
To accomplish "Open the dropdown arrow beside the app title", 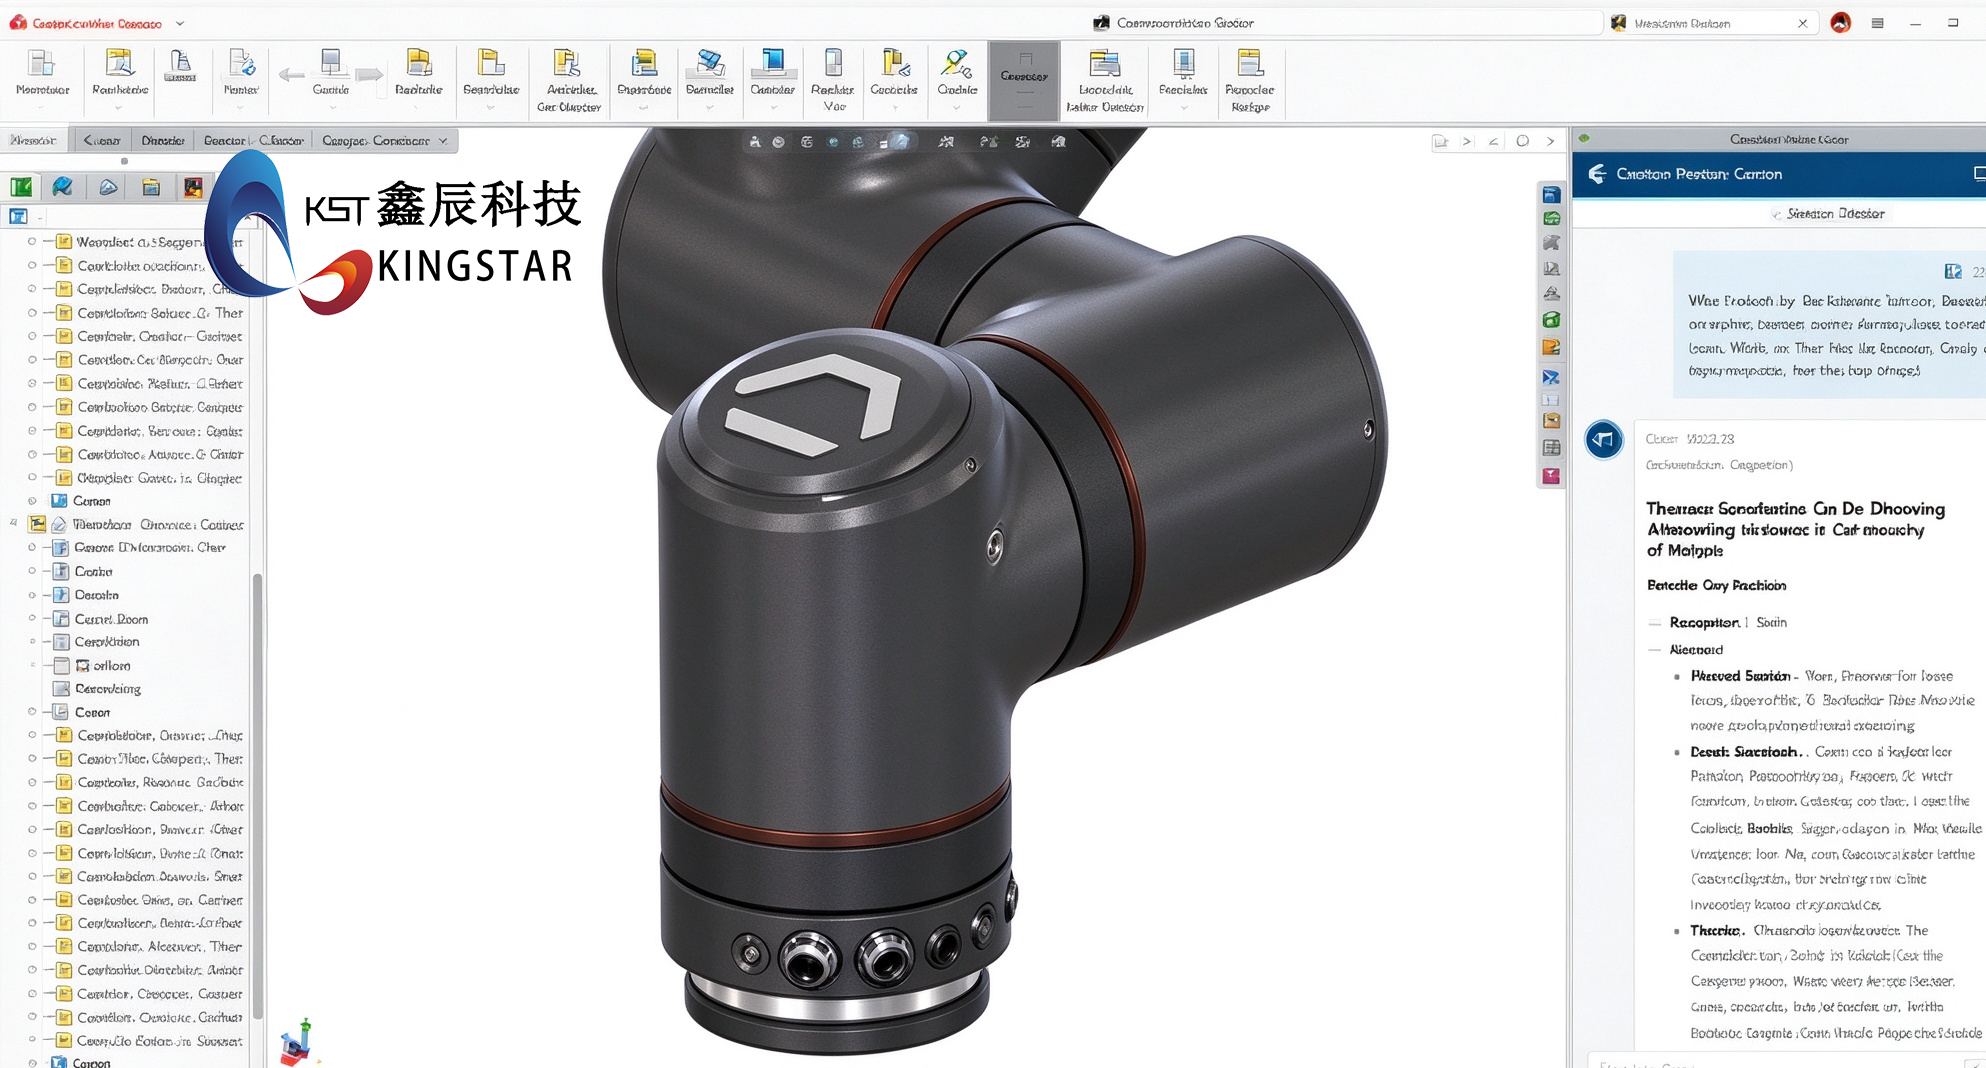I will pos(180,23).
